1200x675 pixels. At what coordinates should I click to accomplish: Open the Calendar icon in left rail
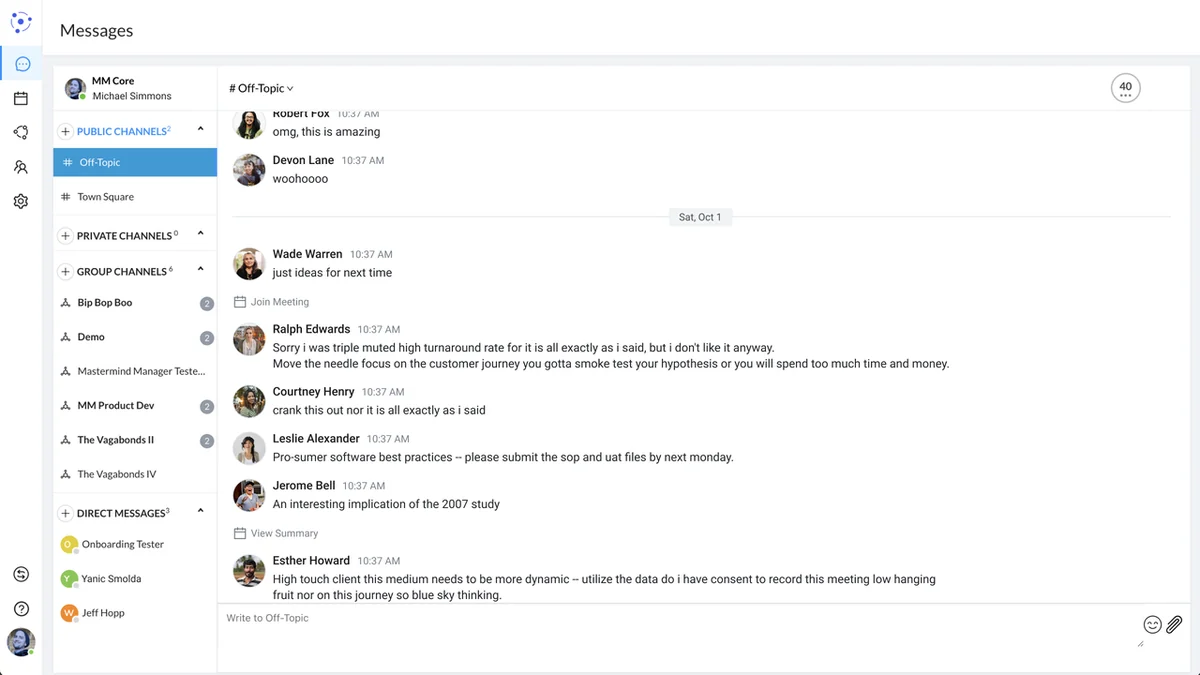[x=21, y=99]
